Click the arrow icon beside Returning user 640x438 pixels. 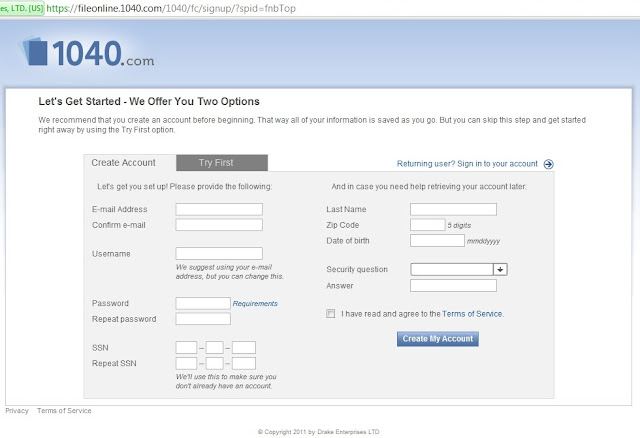(549, 164)
